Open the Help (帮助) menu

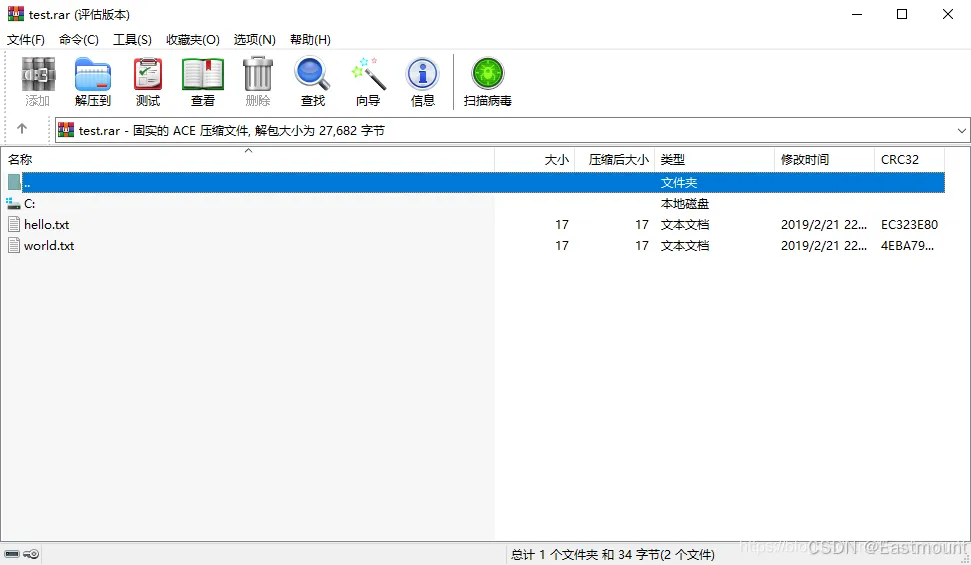pos(310,40)
